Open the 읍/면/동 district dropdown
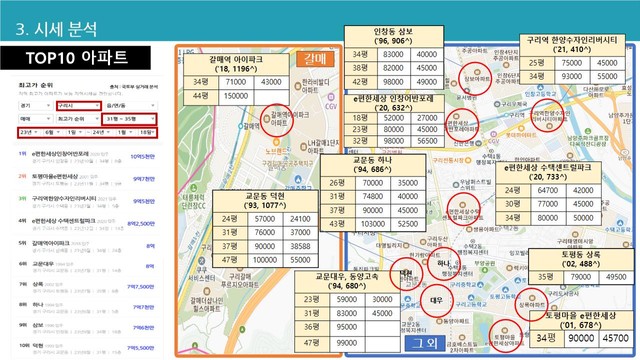 [x=130, y=106]
